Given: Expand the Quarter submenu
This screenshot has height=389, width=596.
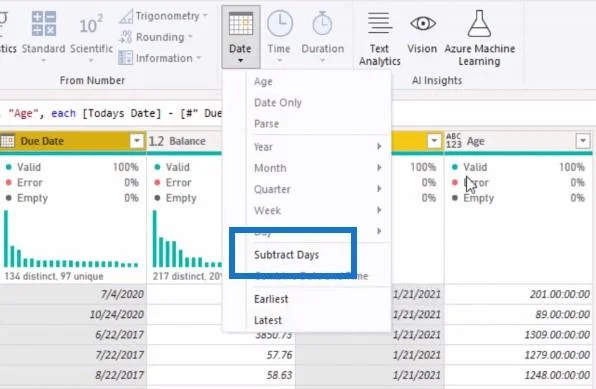Looking at the screenshot, I should coord(318,189).
